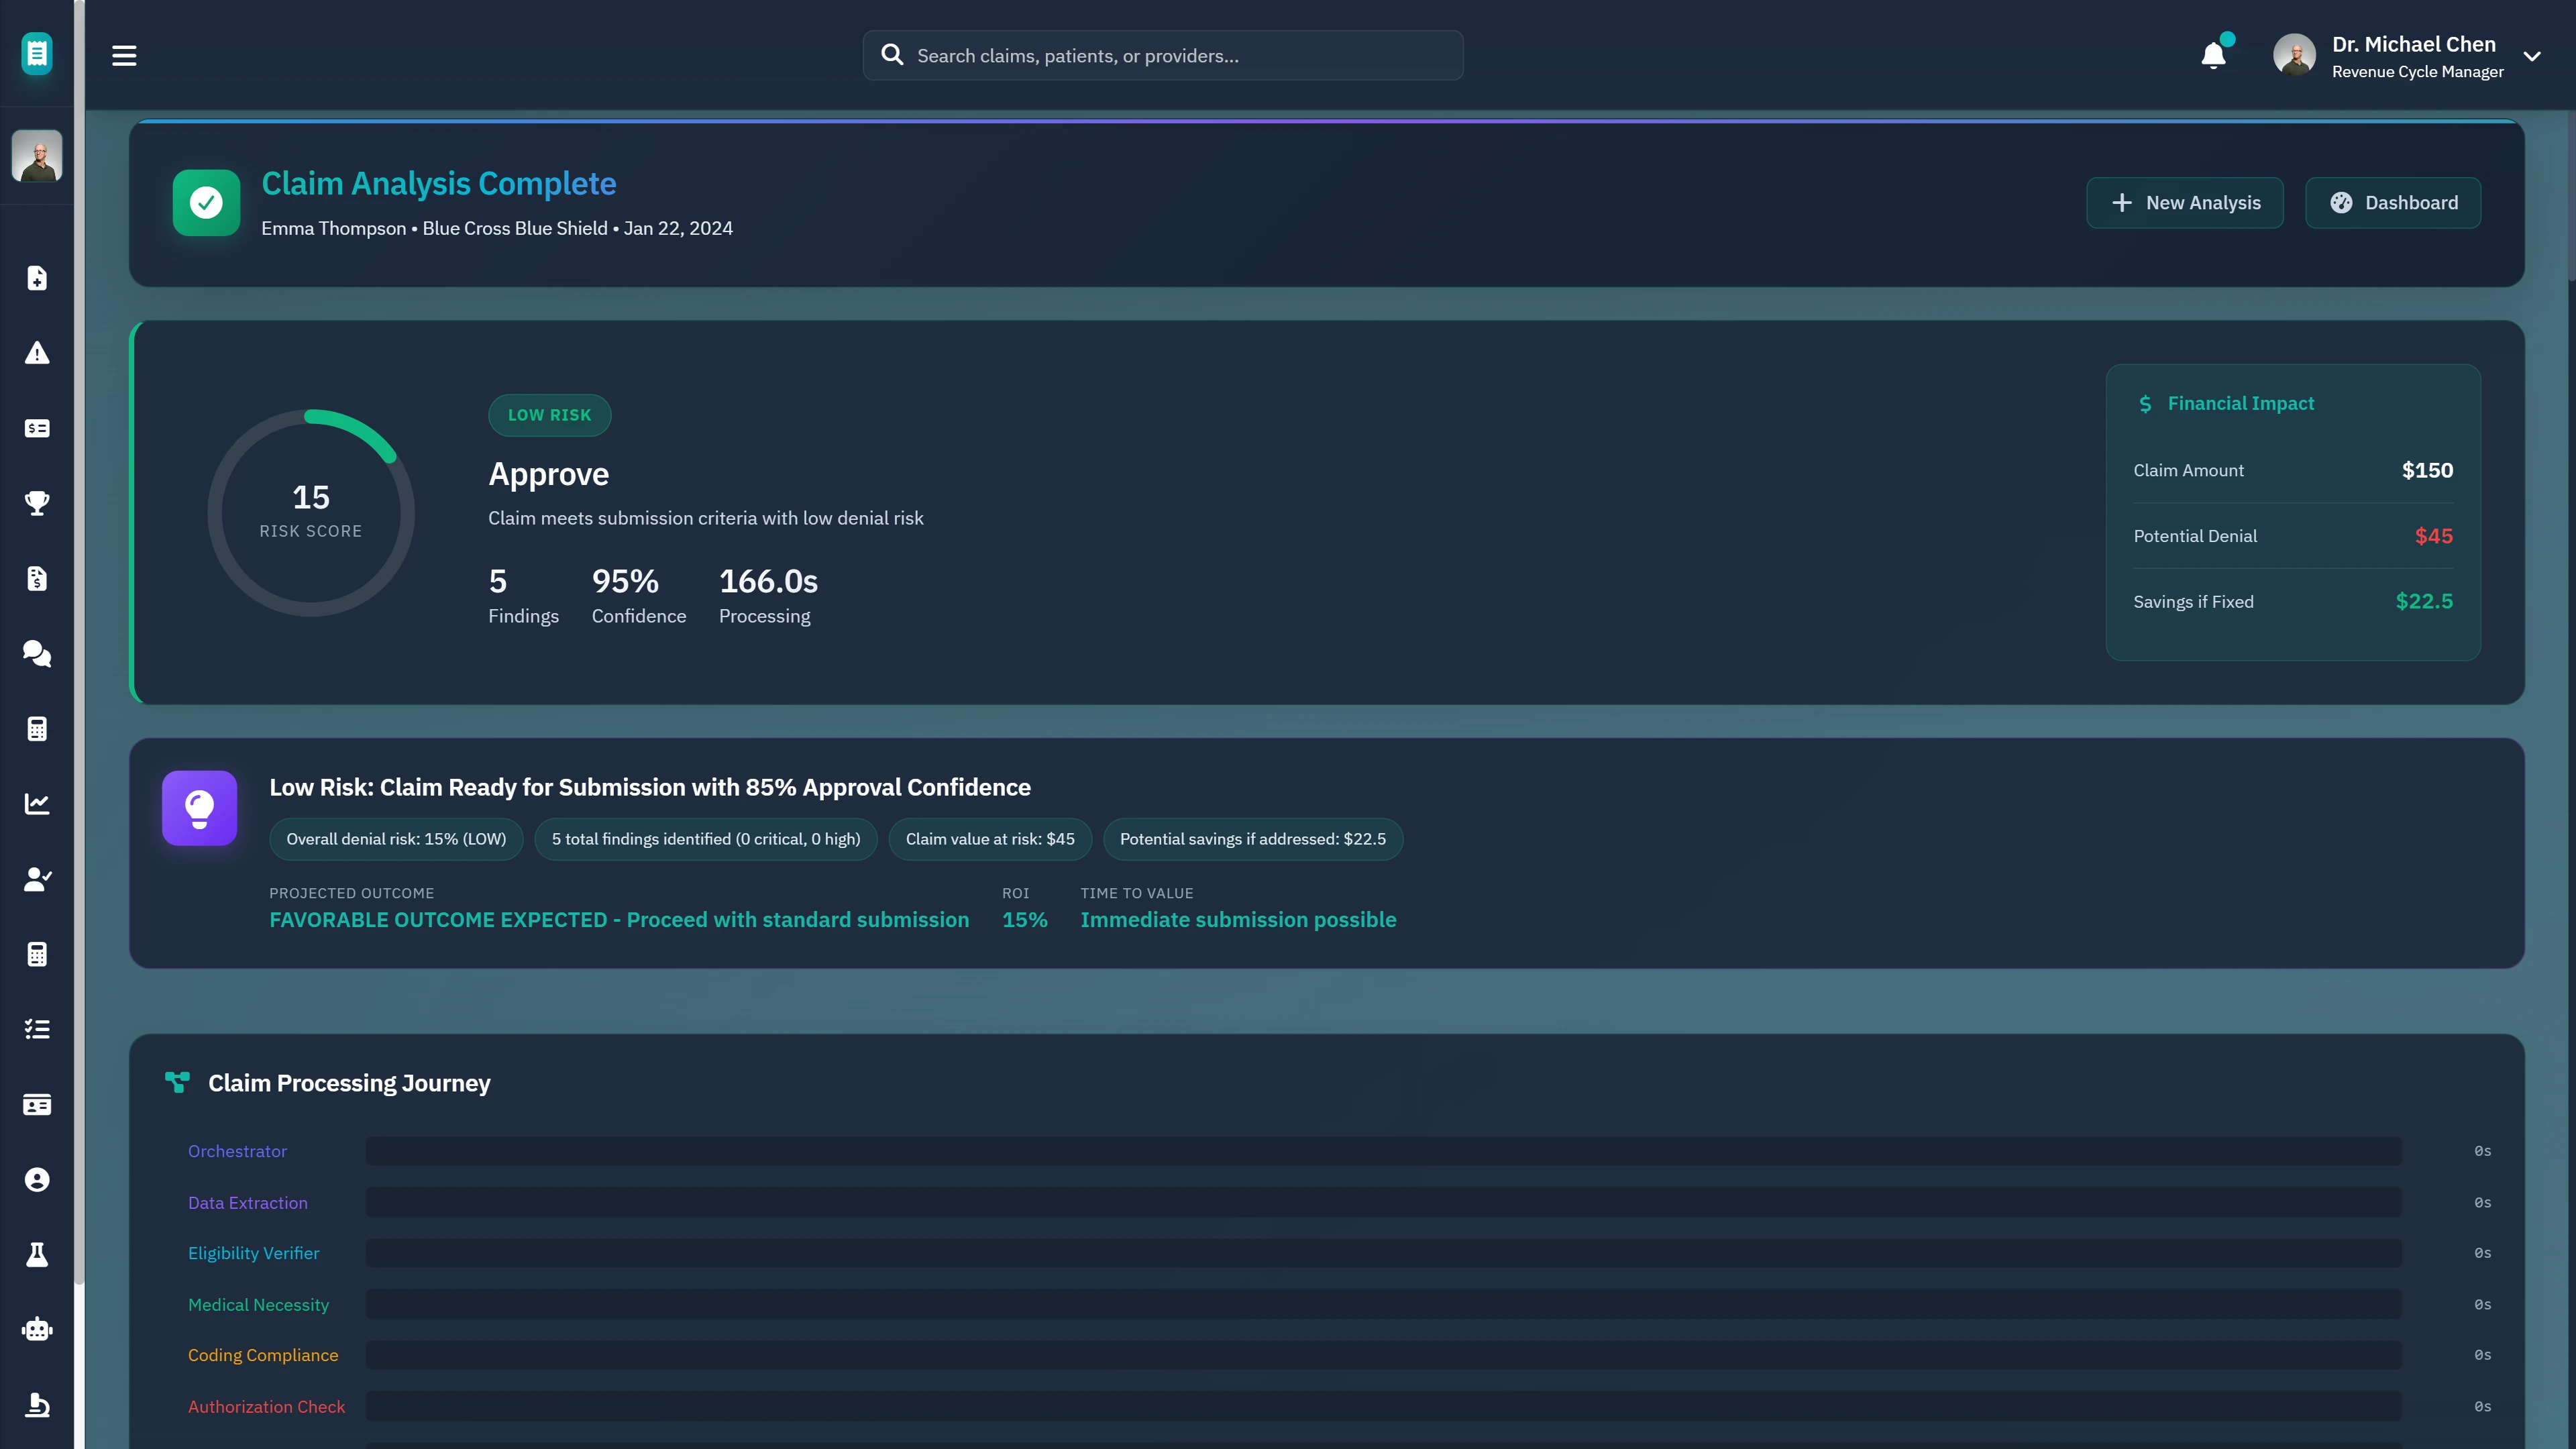Click the line chart analytics sidebar icon
This screenshot has width=2576, height=1449.
click(x=37, y=804)
